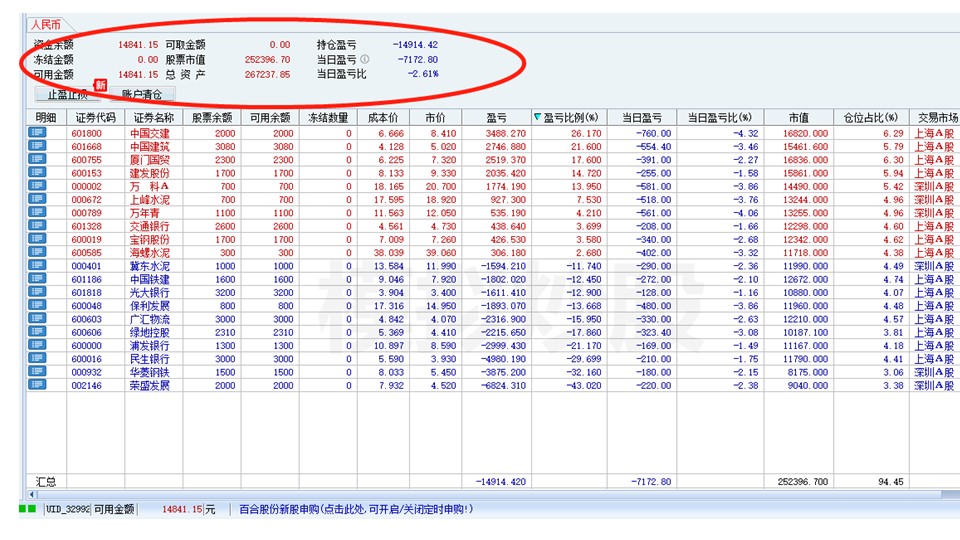This screenshot has height=540, width=960.
Task: Click green connection status indicator
Action: point(27,509)
